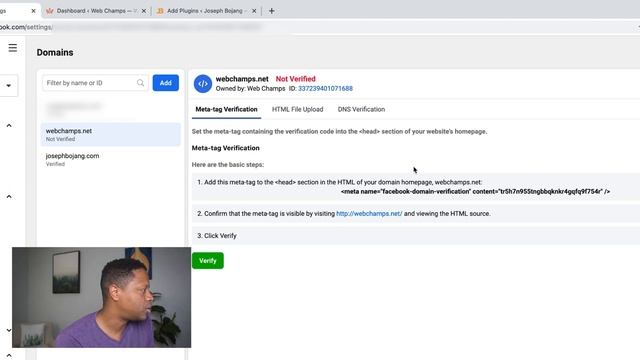Click step 3 'Click Verify' text
The width and height of the screenshot is (640, 360).
(x=217, y=236)
